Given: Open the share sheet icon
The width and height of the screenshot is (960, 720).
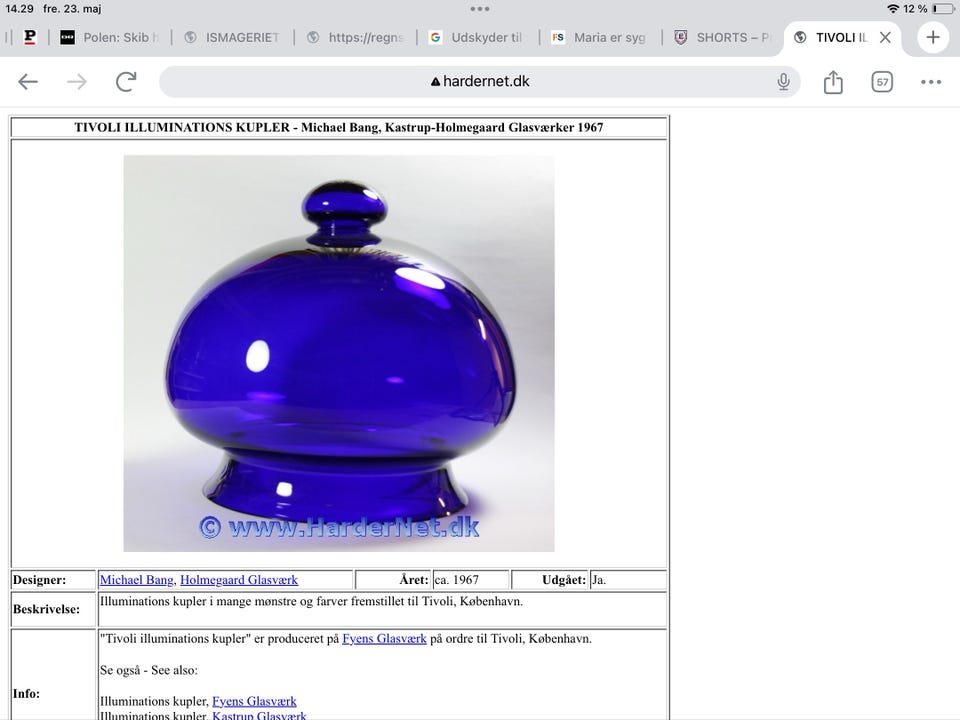Looking at the screenshot, I should (x=833, y=81).
